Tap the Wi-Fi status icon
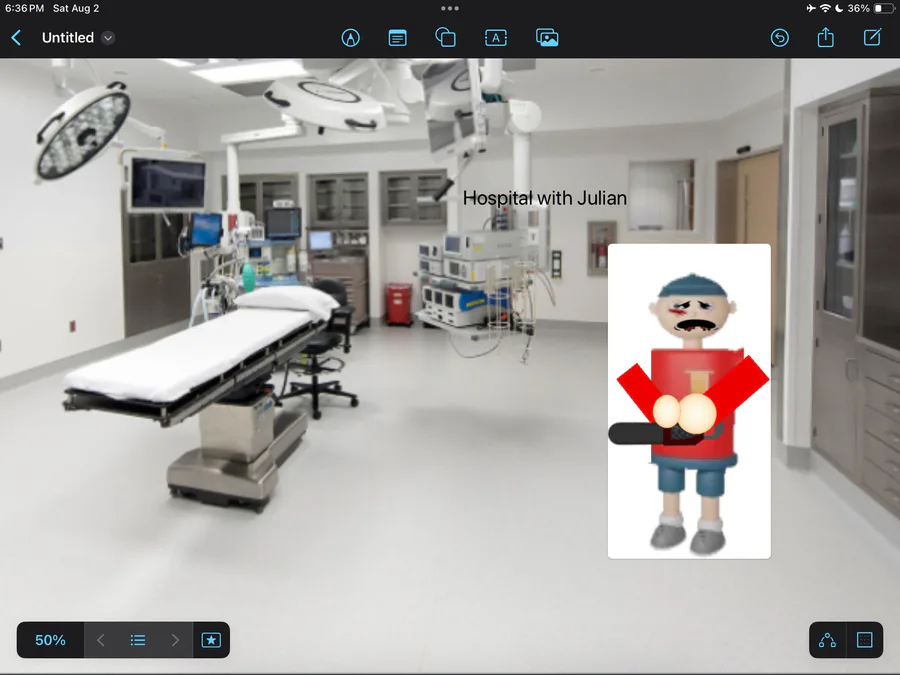 [825, 9]
